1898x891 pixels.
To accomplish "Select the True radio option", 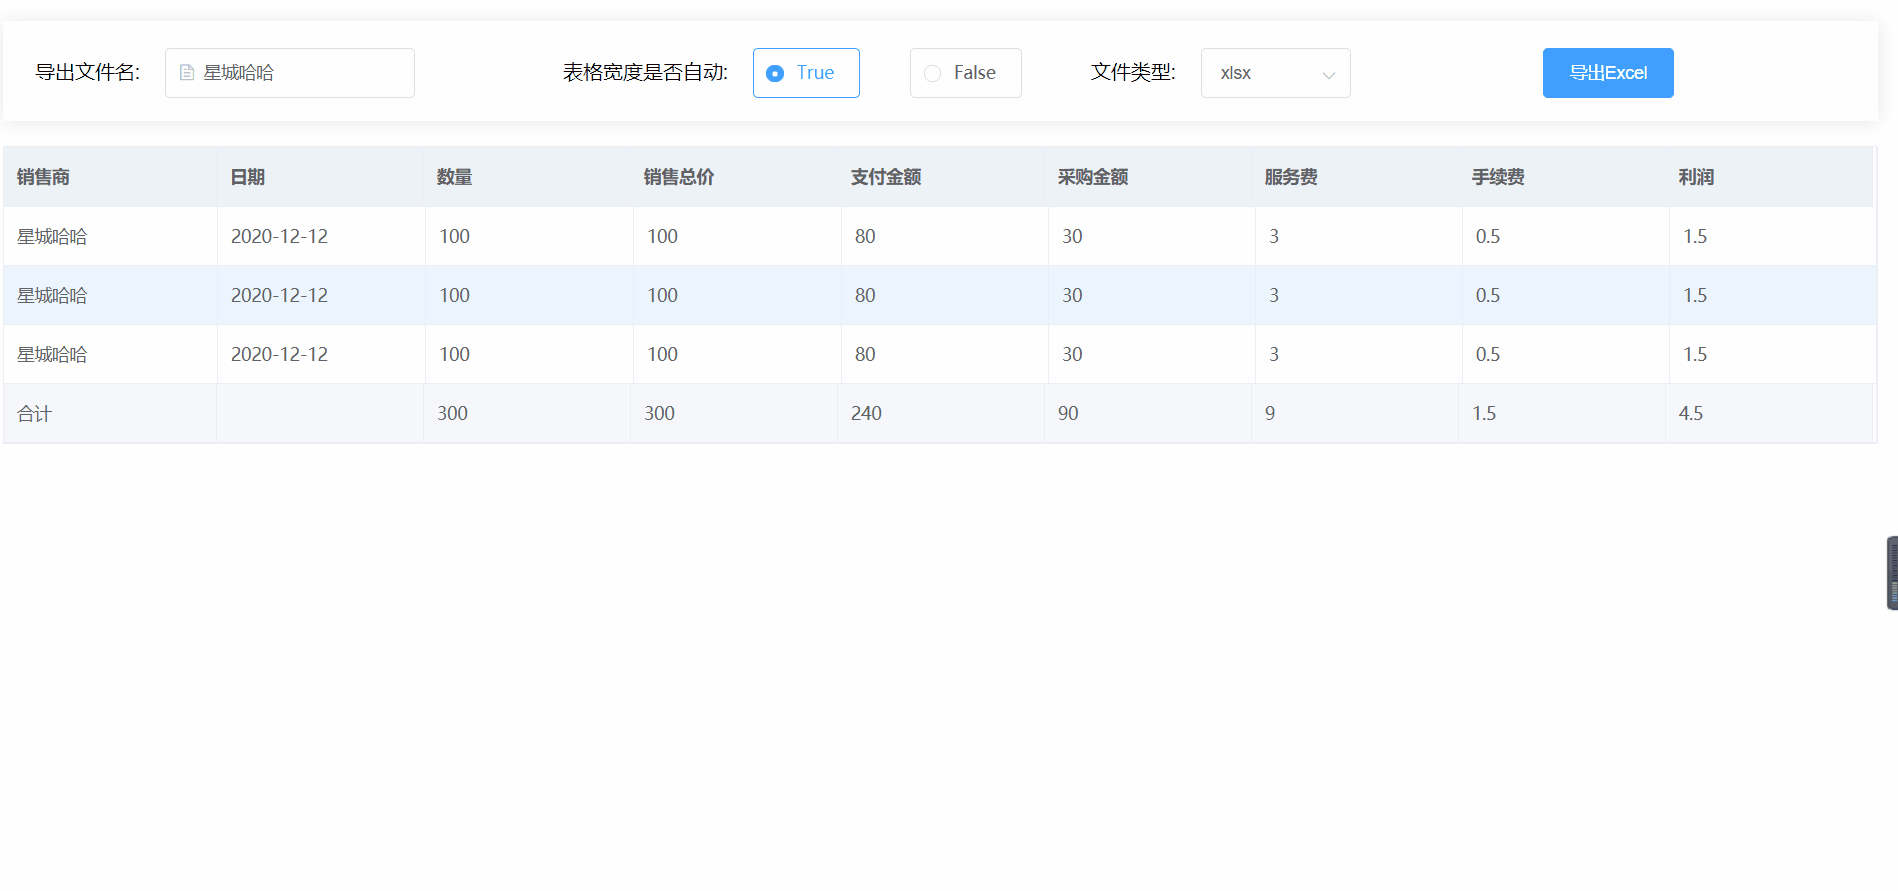I will pos(805,73).
